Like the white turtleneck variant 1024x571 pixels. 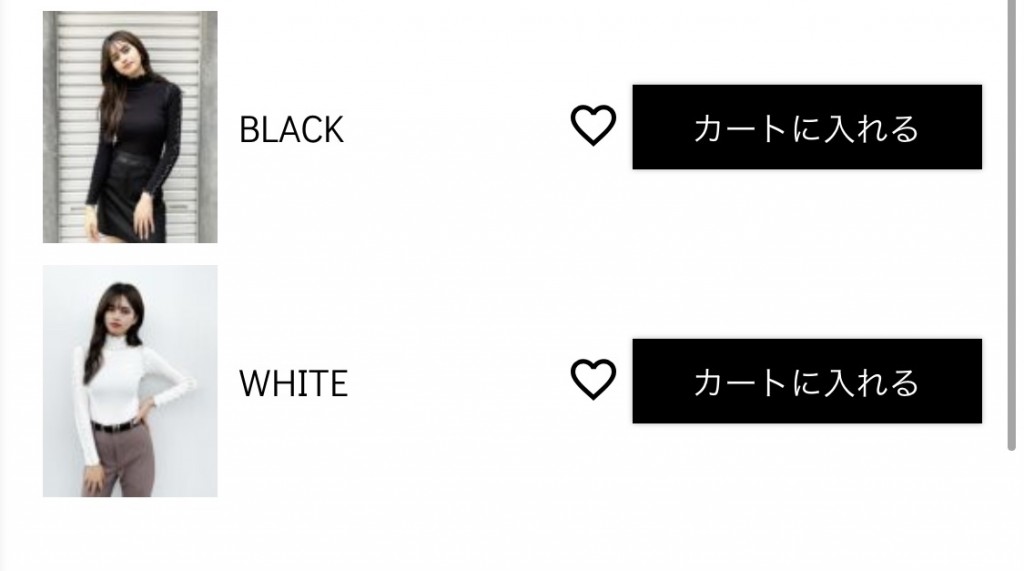593,380
